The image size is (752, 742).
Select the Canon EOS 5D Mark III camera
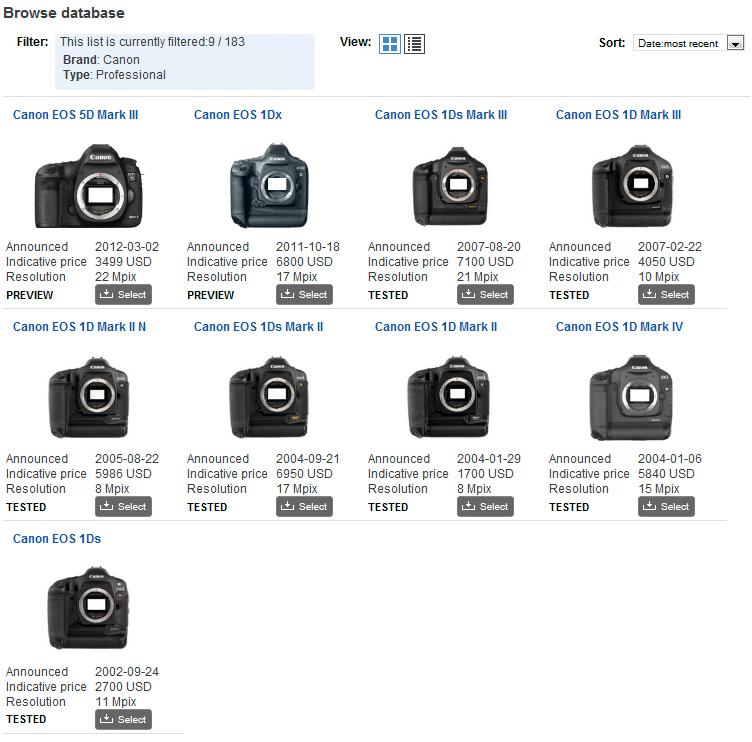[123, 294]
